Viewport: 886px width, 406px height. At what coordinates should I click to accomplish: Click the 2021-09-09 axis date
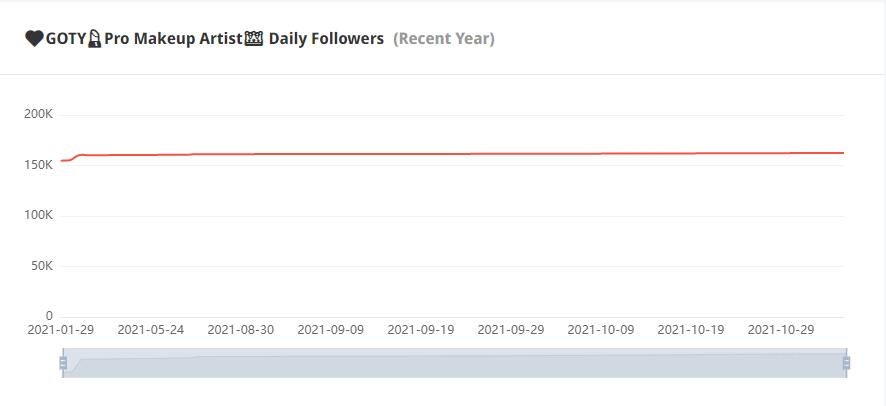click(x=331, y=329)
